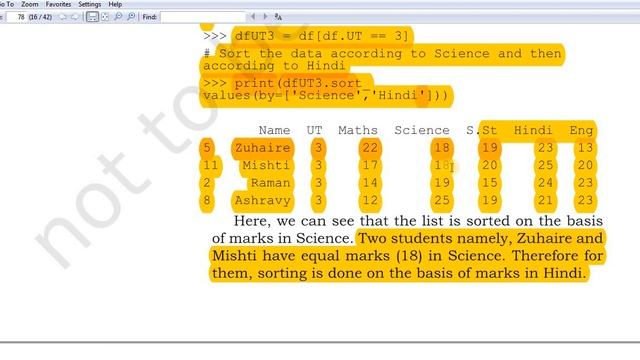Click the next page arrow icon
Viewport: 640px width, 360px height.
75,17
